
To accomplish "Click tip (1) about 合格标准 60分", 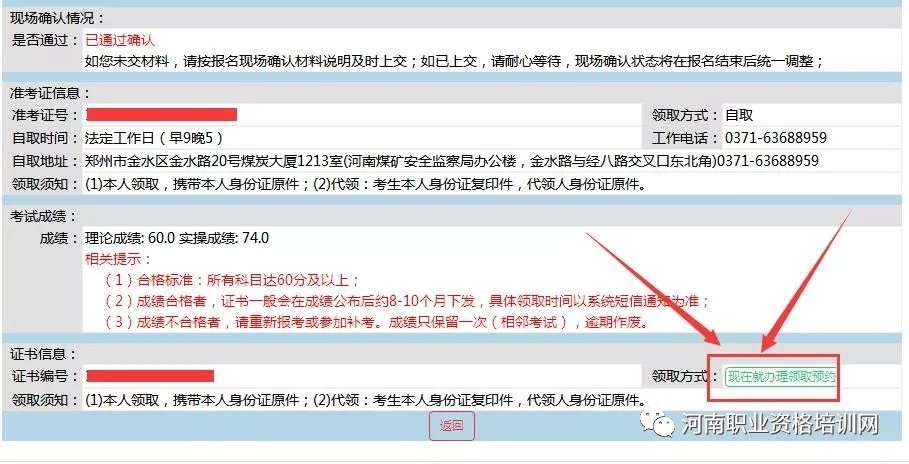I will [x=232, y=280].
